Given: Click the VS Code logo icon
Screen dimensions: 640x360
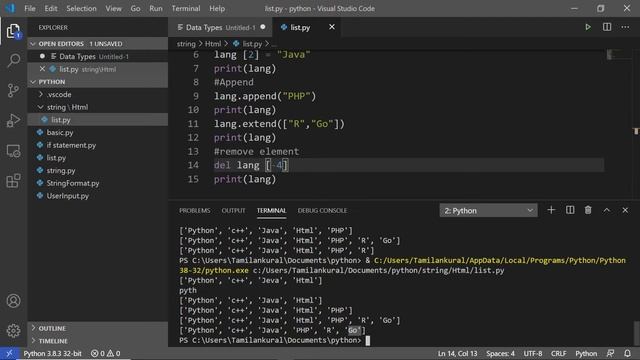Looking at the screenshot, I should tap(10, 8).
